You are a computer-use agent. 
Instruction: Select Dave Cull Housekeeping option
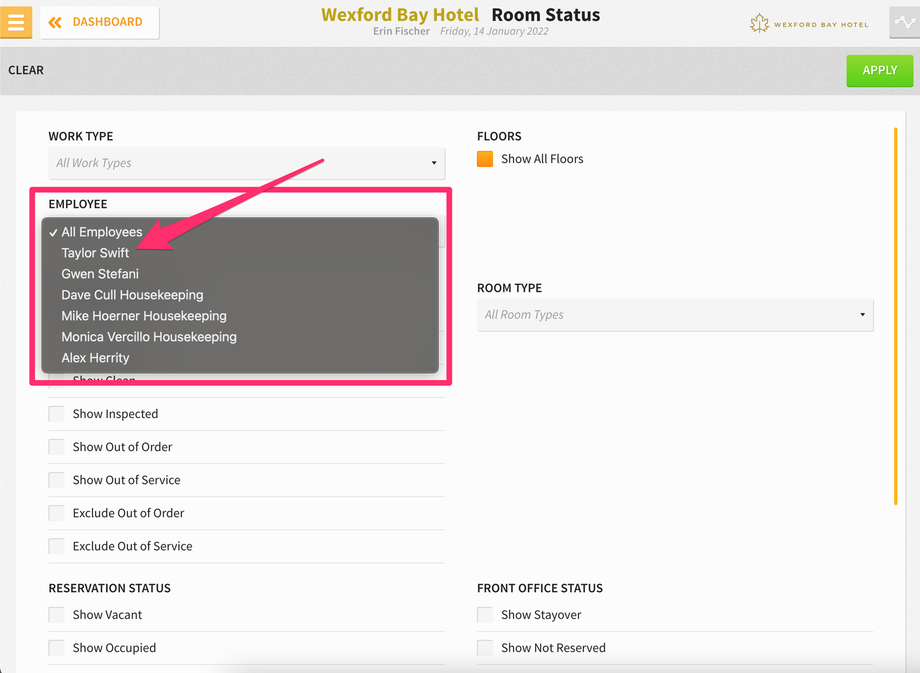240,295
